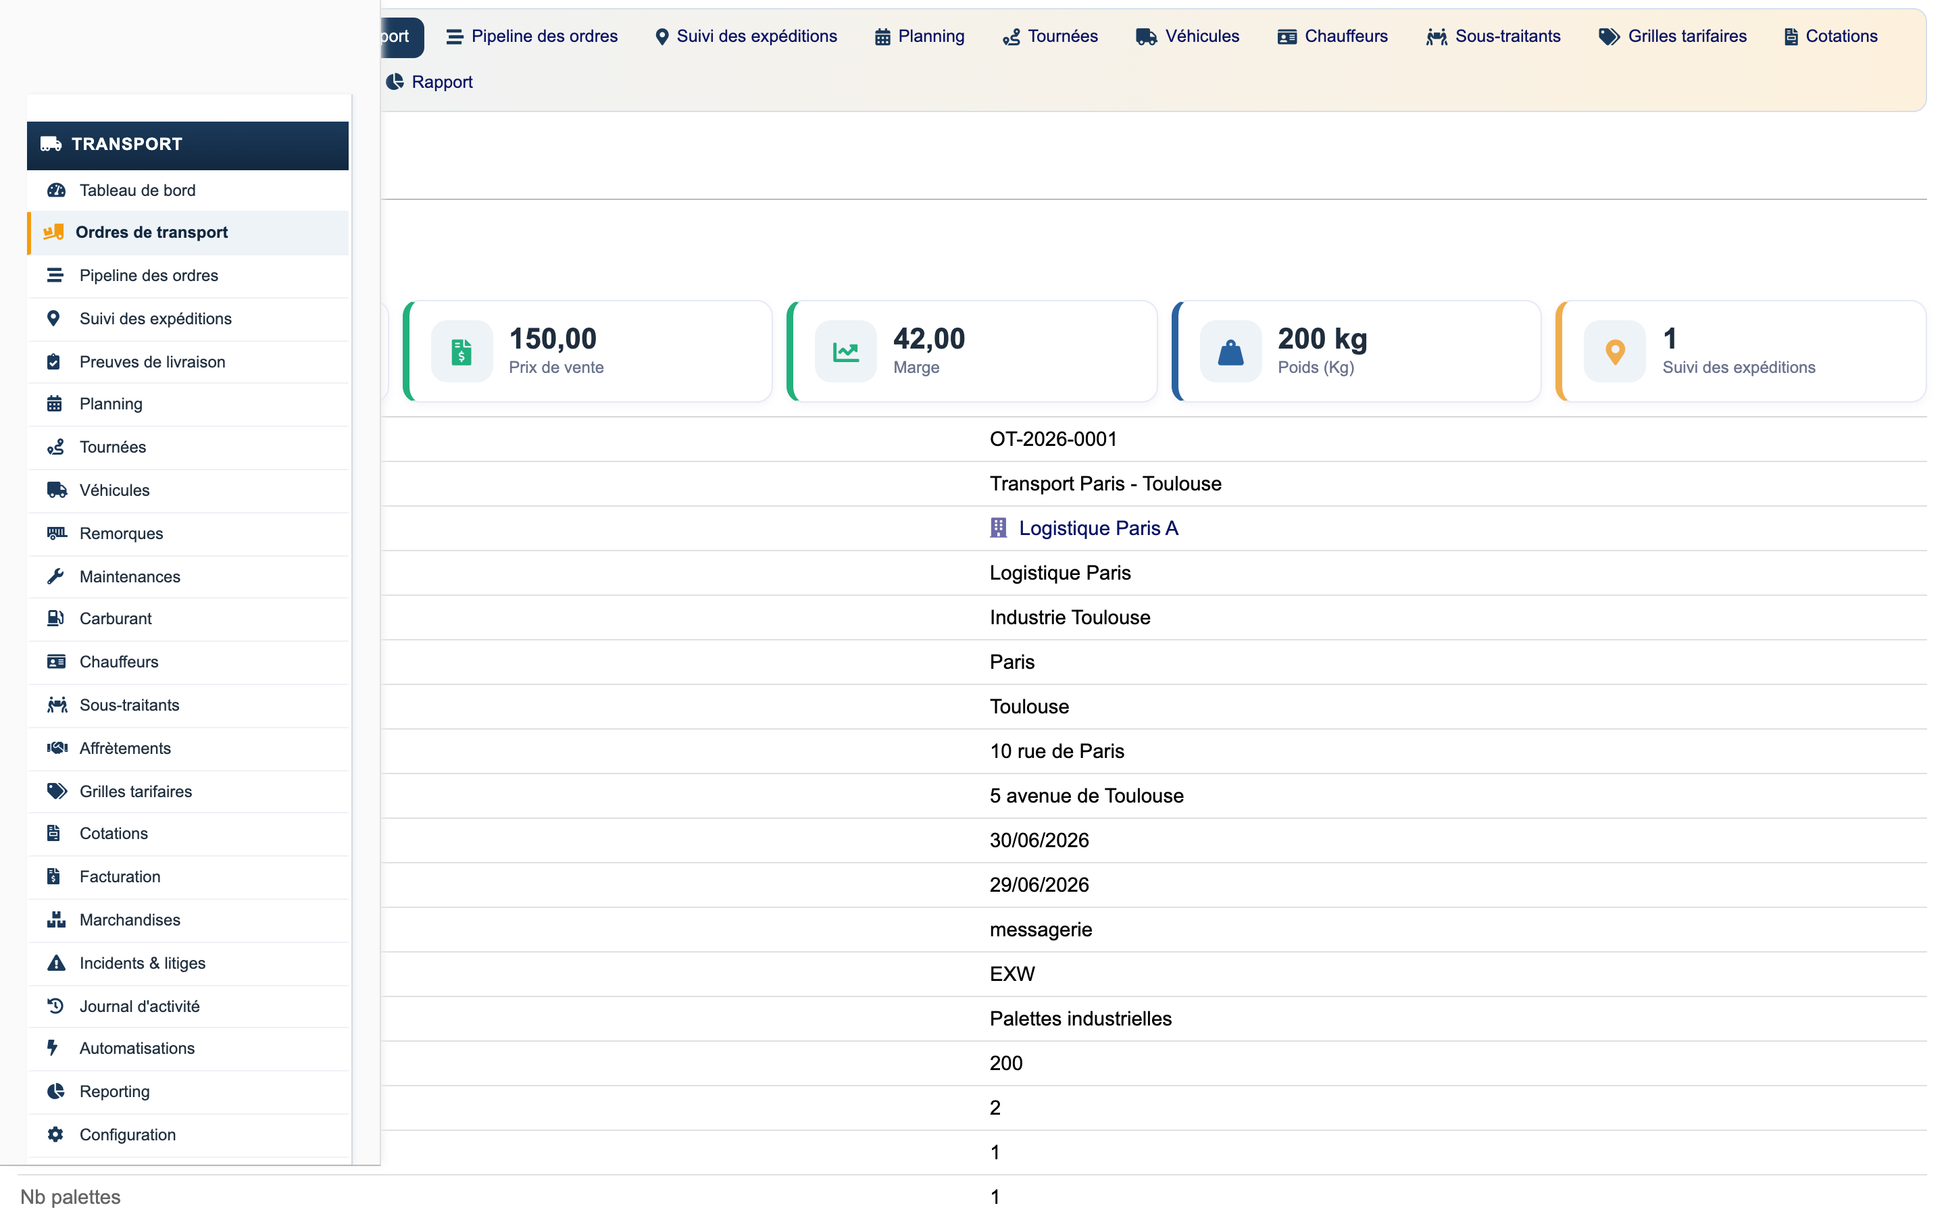This screenshot has height=1216, width=1946.
Task: Click Pipeline des ordres icon in sidebar
Action: (55, 275)
